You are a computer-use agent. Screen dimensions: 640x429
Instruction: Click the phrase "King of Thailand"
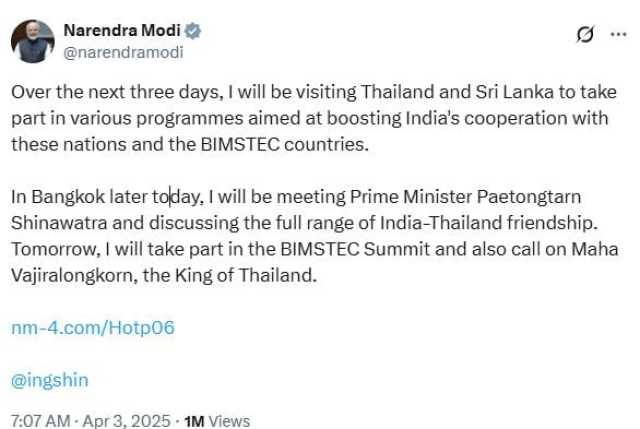[x=245, y=276]
